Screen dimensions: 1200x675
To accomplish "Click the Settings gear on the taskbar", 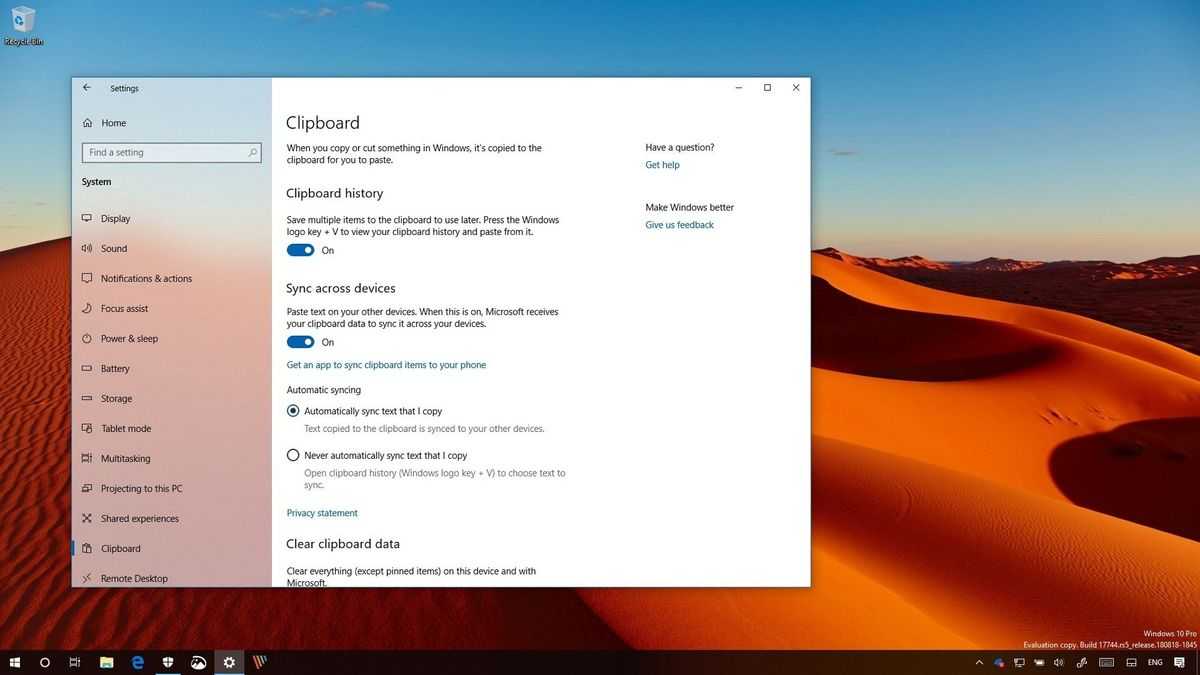I will (229, 662).
